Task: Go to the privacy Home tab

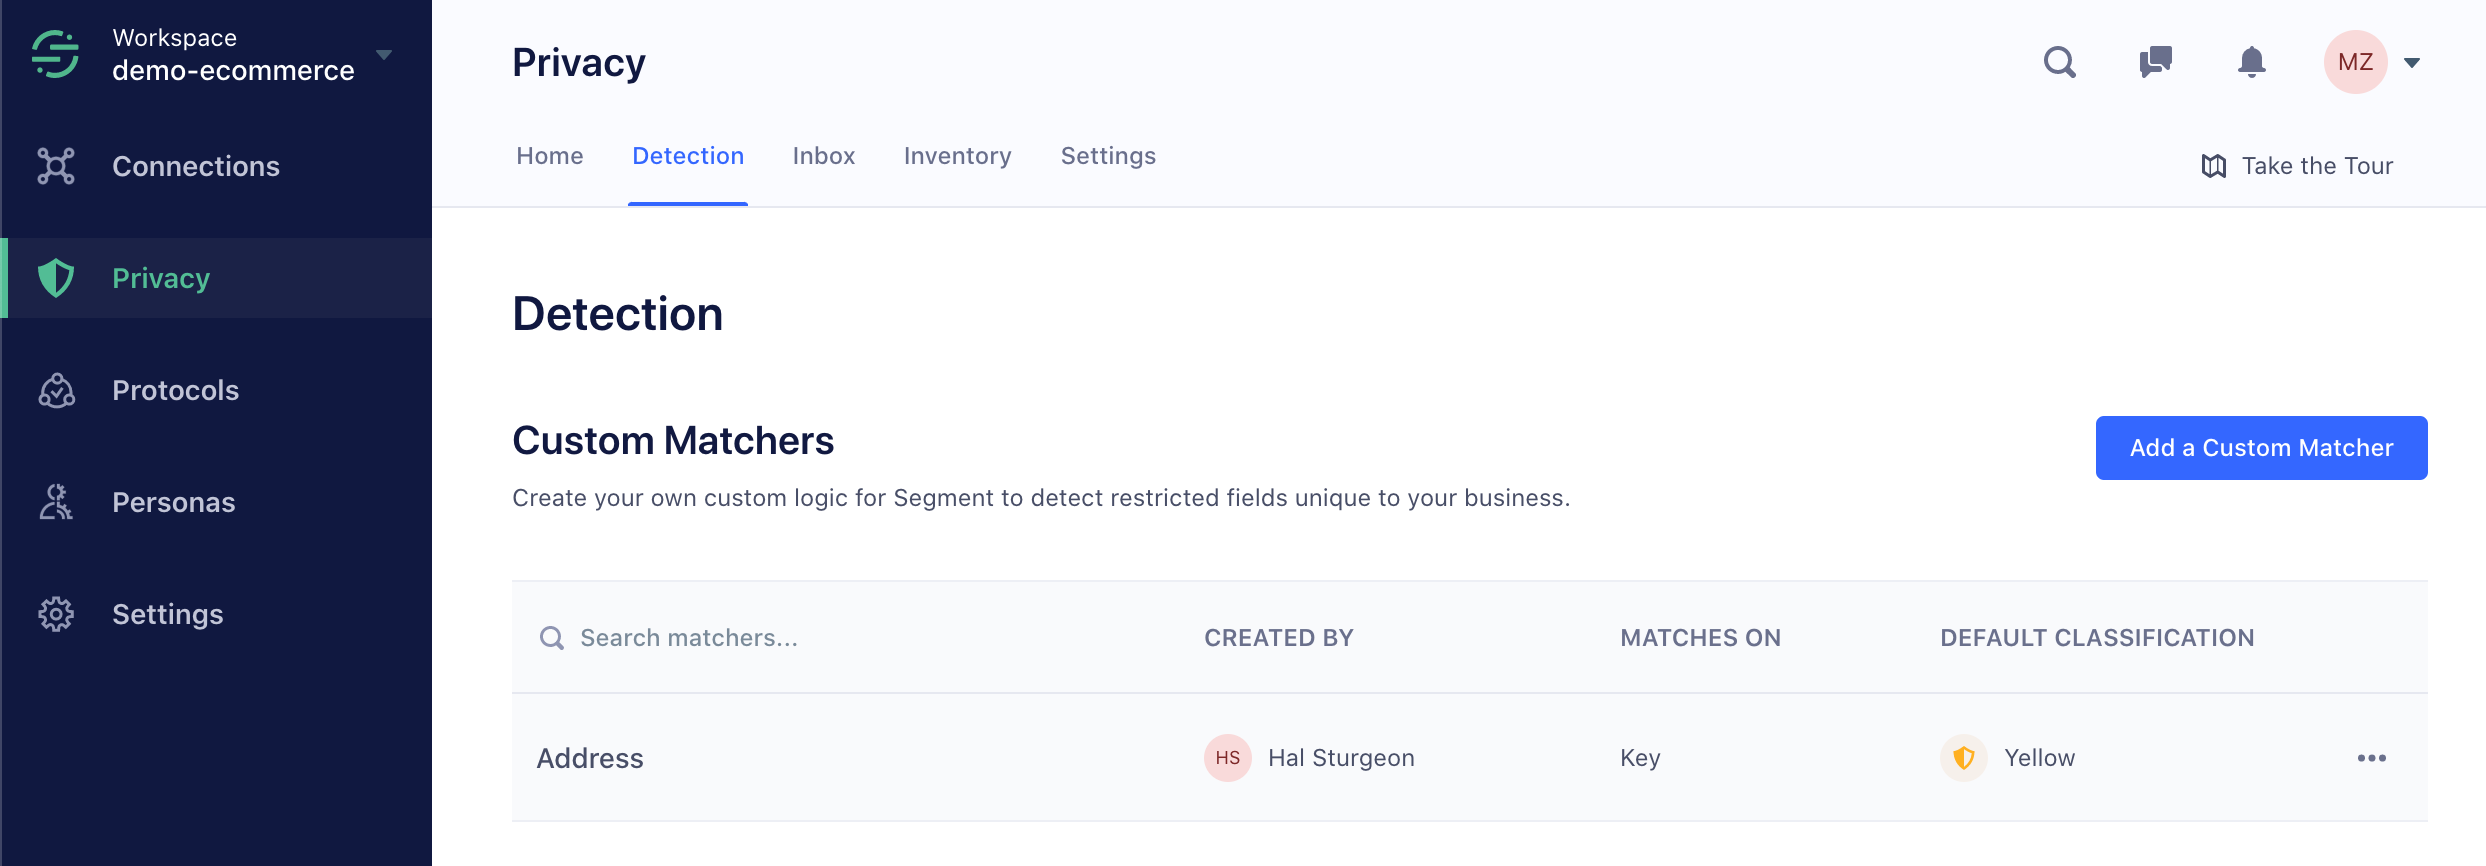Action: (549, 156)
